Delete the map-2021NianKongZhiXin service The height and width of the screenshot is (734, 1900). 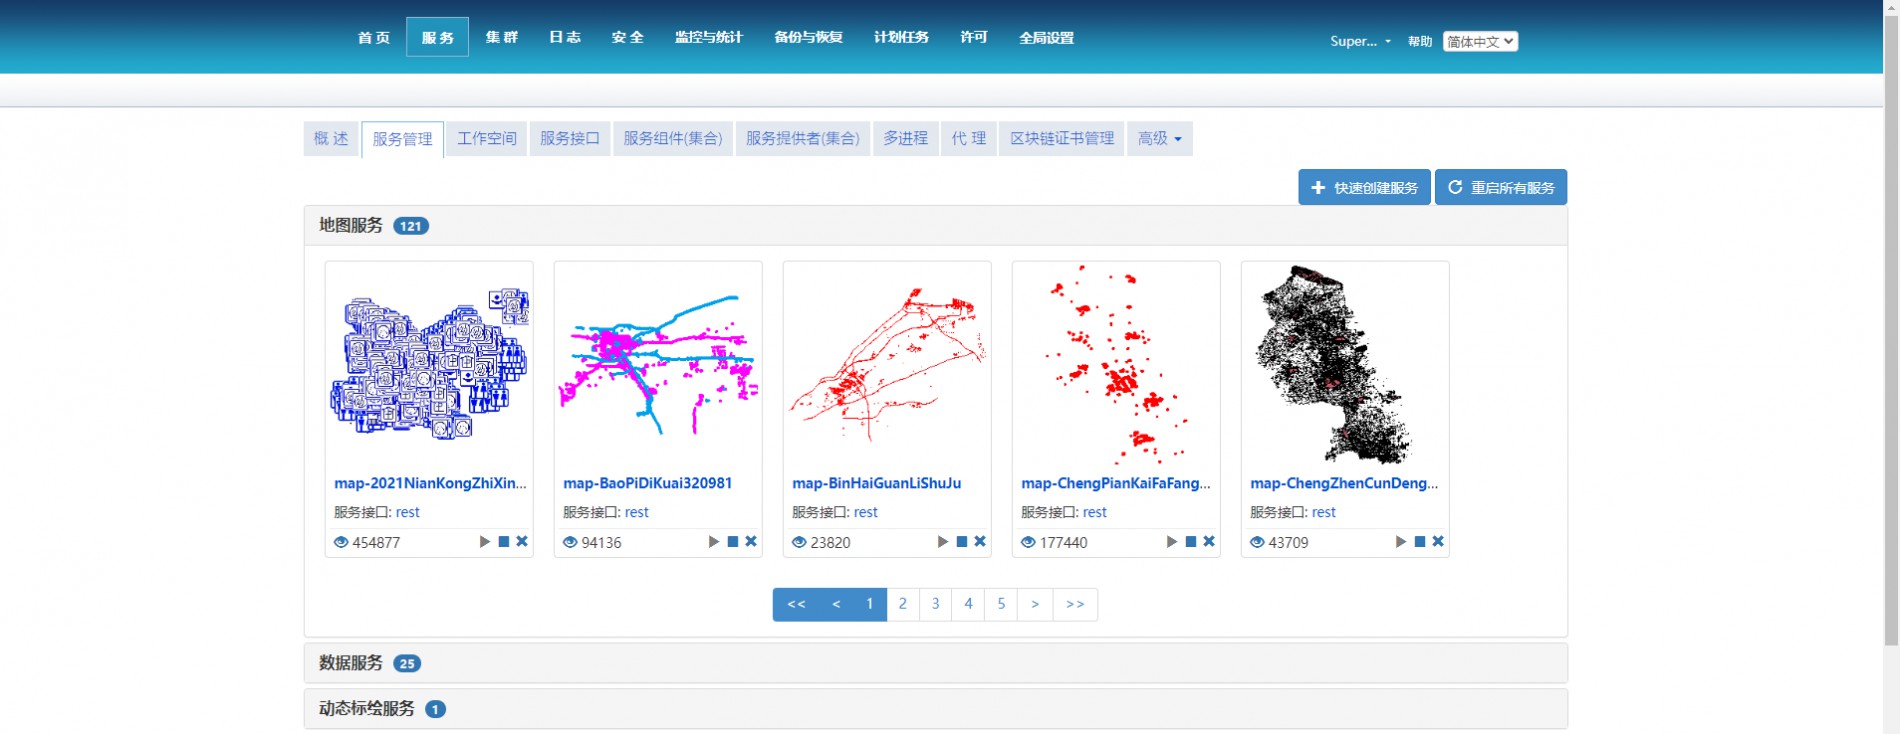click(x=522, y=542)
